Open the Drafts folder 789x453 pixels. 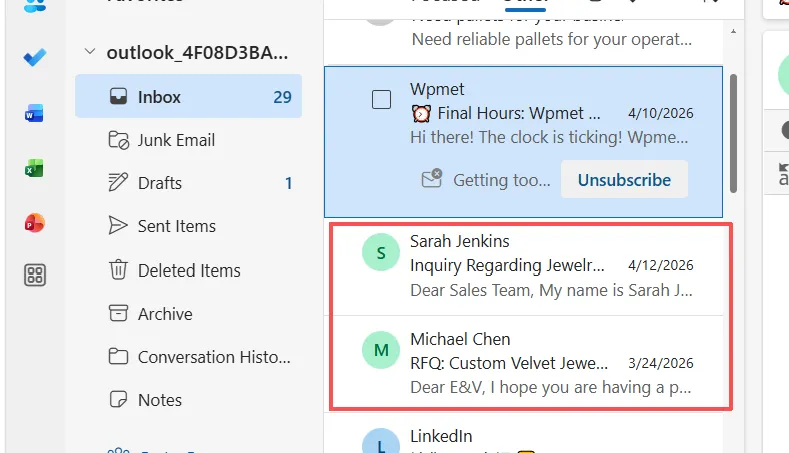(x=160, y=183)
